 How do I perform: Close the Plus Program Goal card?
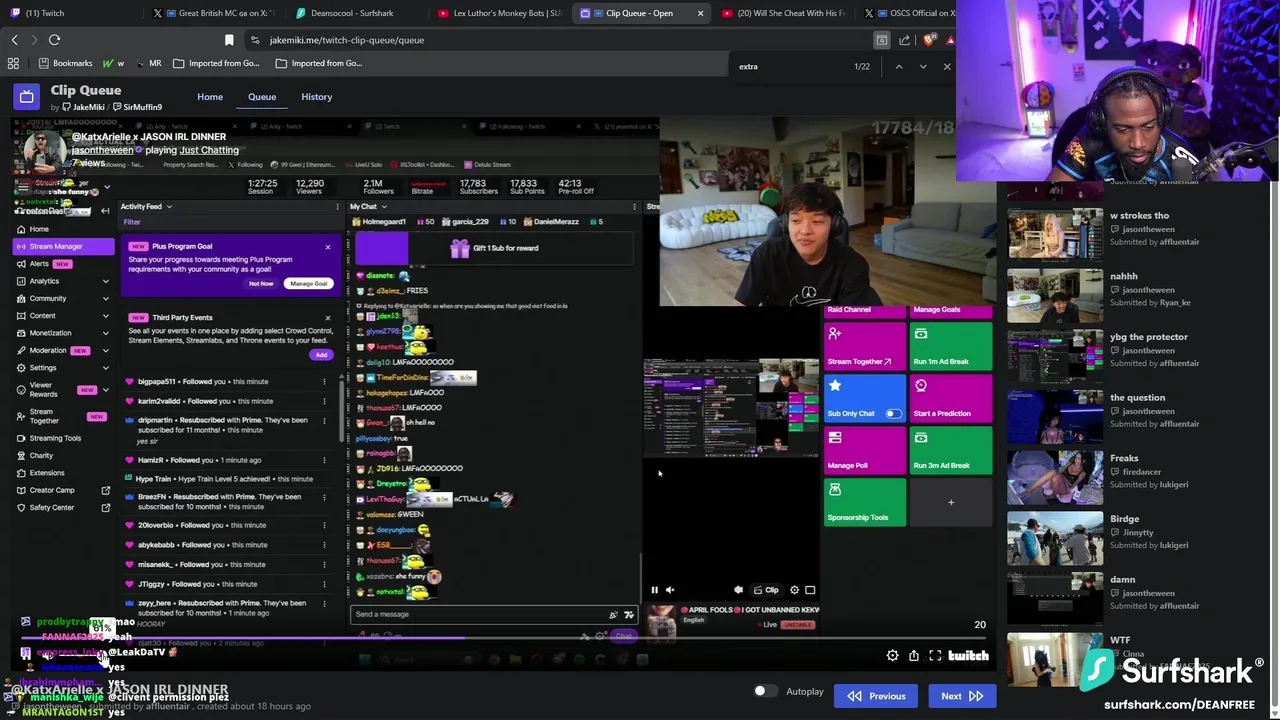click(327, 247)
